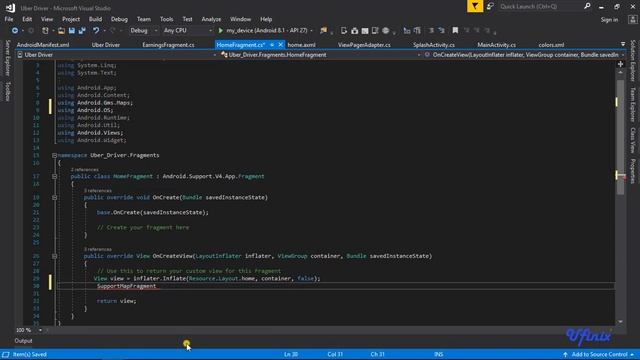Click the Navigate Backward toolbar icon
Viewport: 640px width, 360px height.
[15, 31]
